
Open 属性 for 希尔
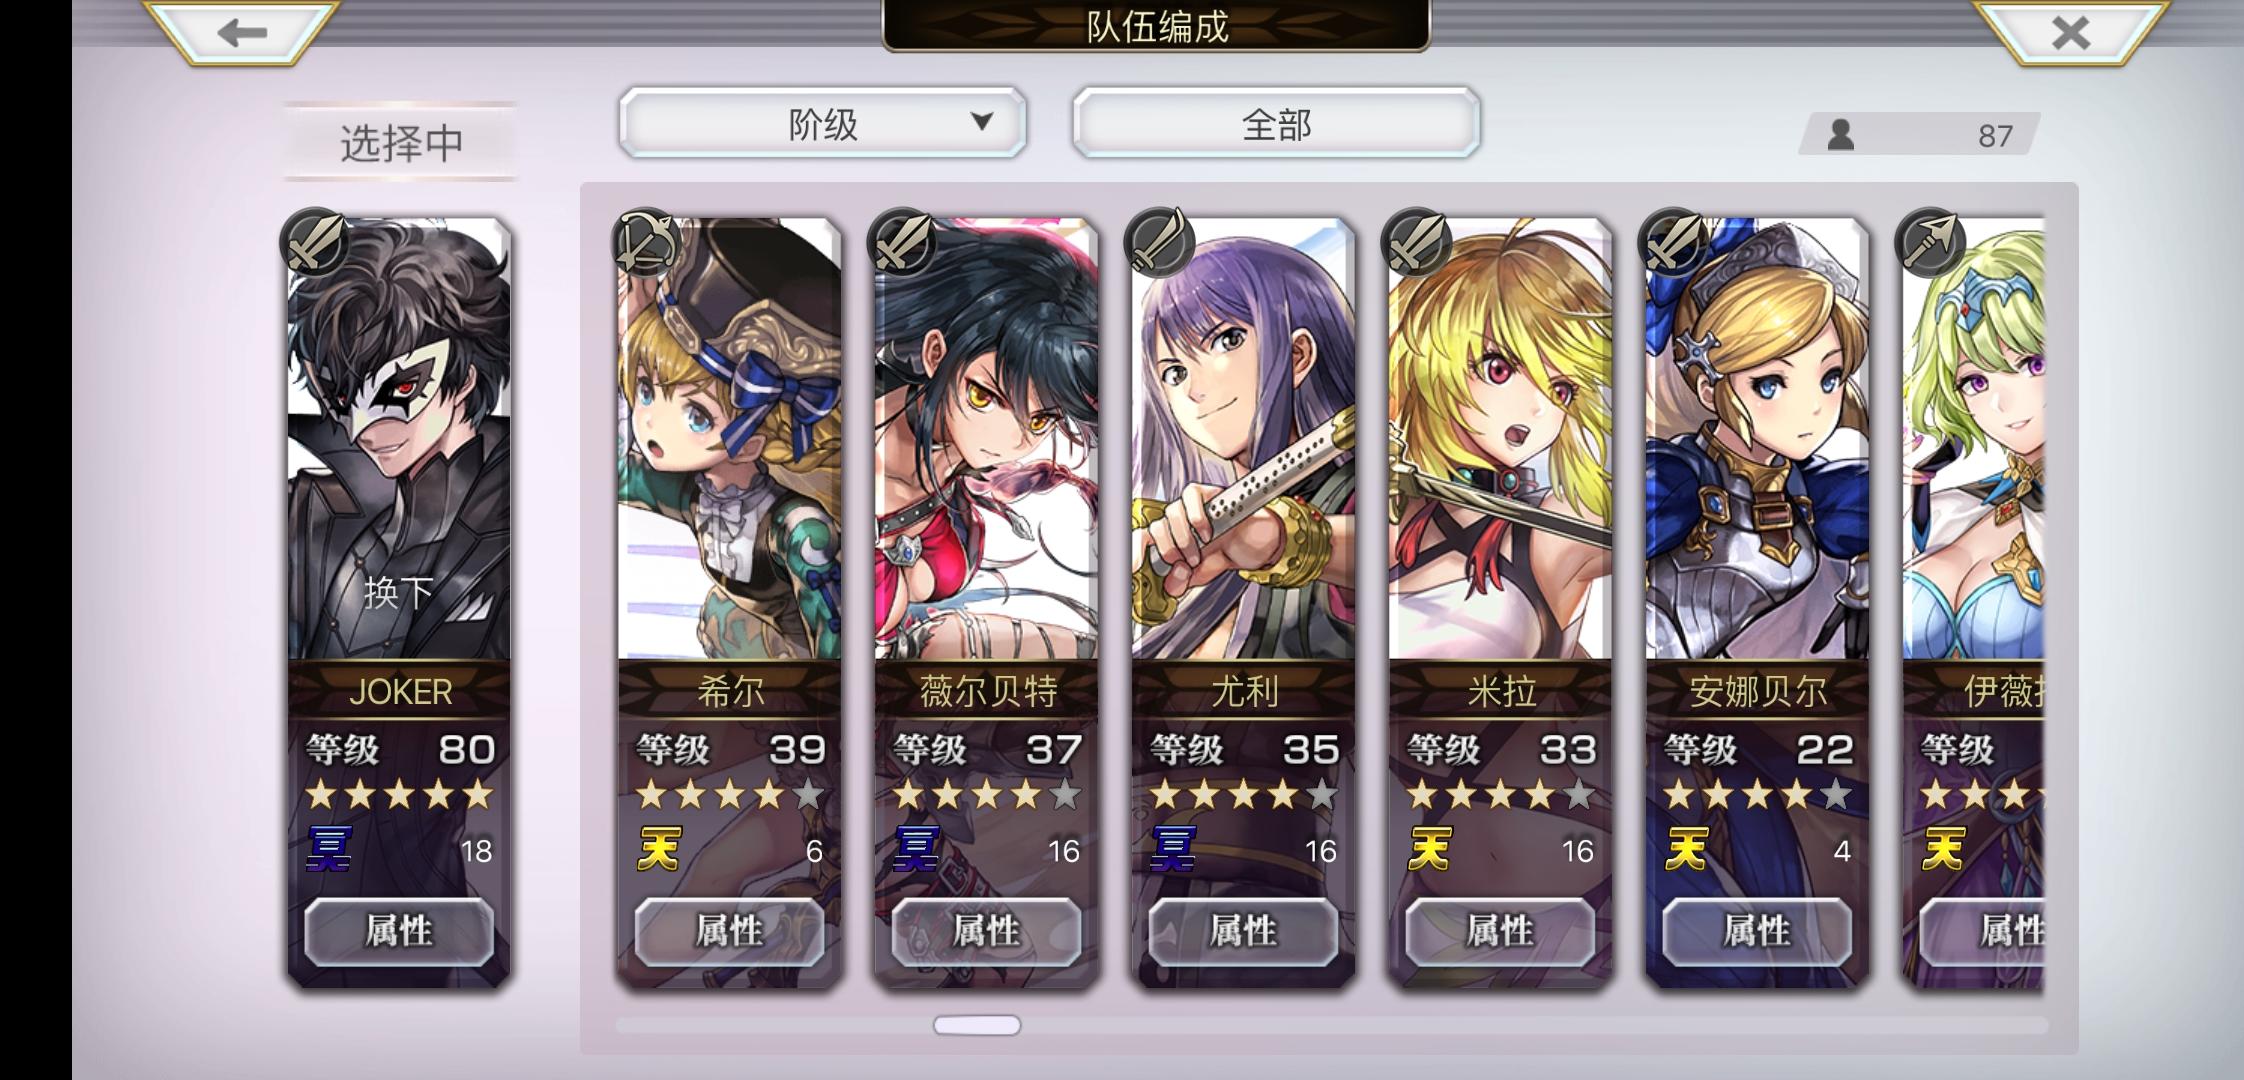729,931
